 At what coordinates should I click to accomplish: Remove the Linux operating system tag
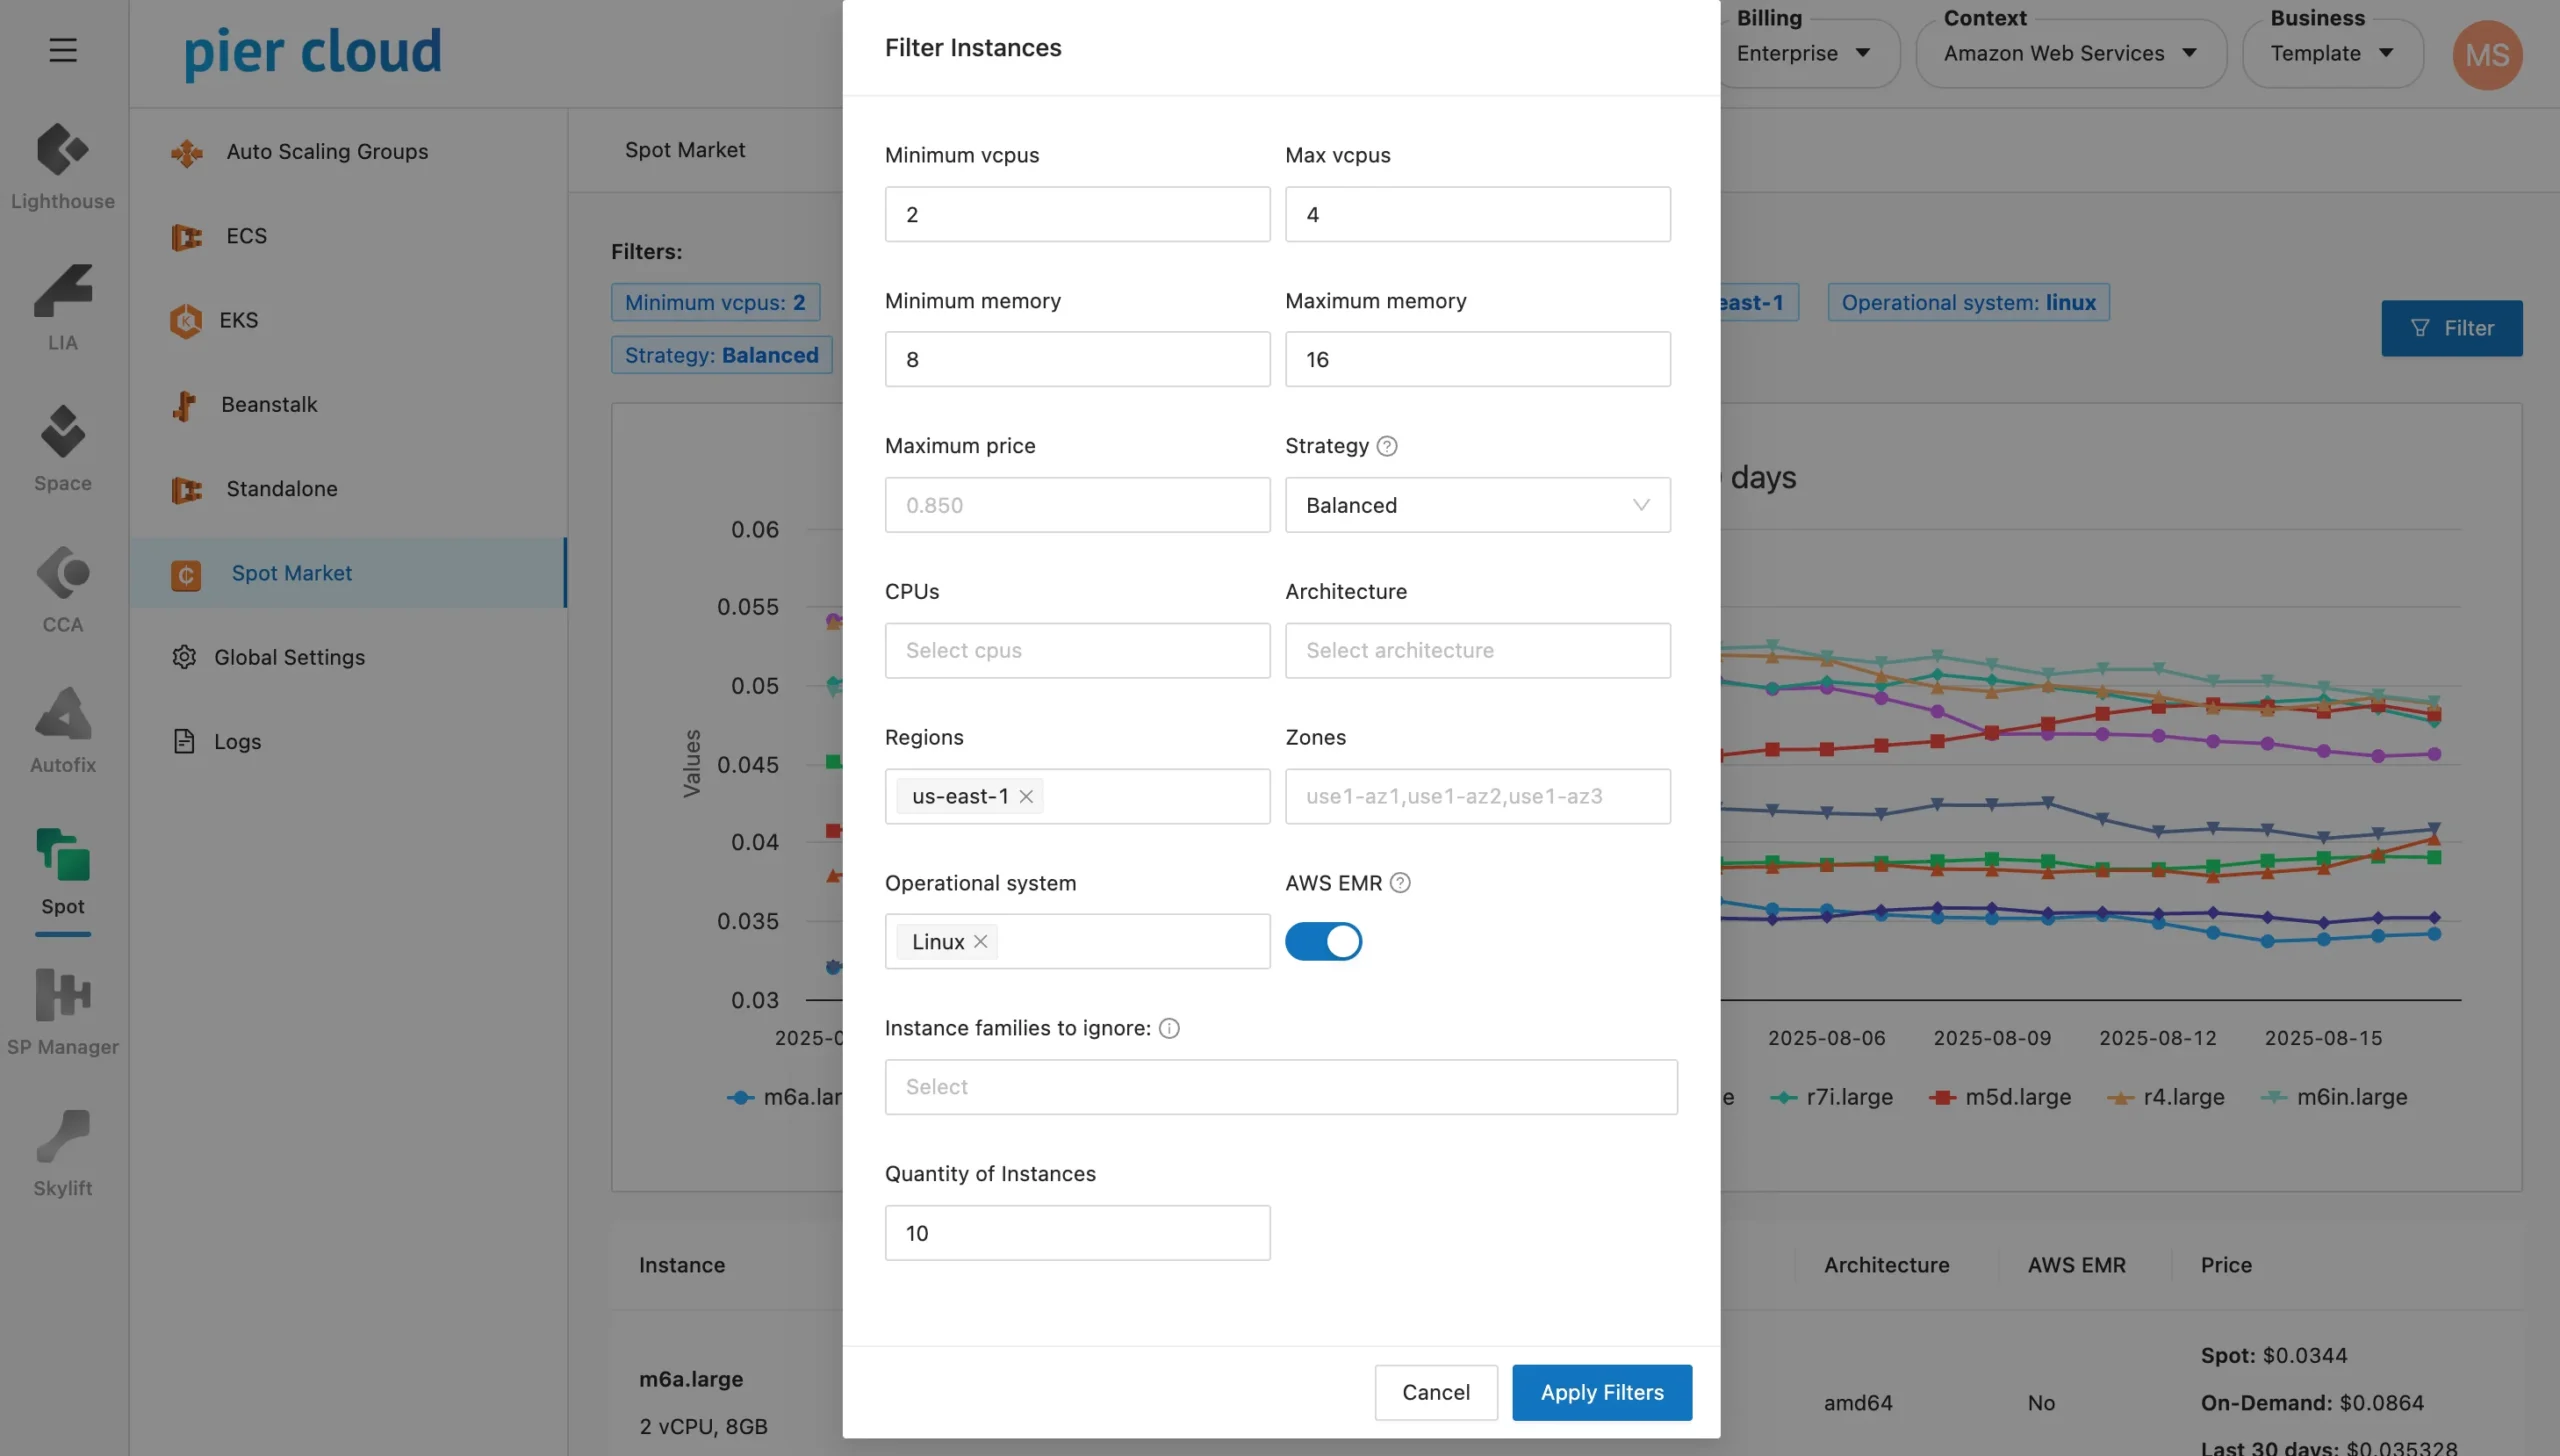[x=981, y=941]
